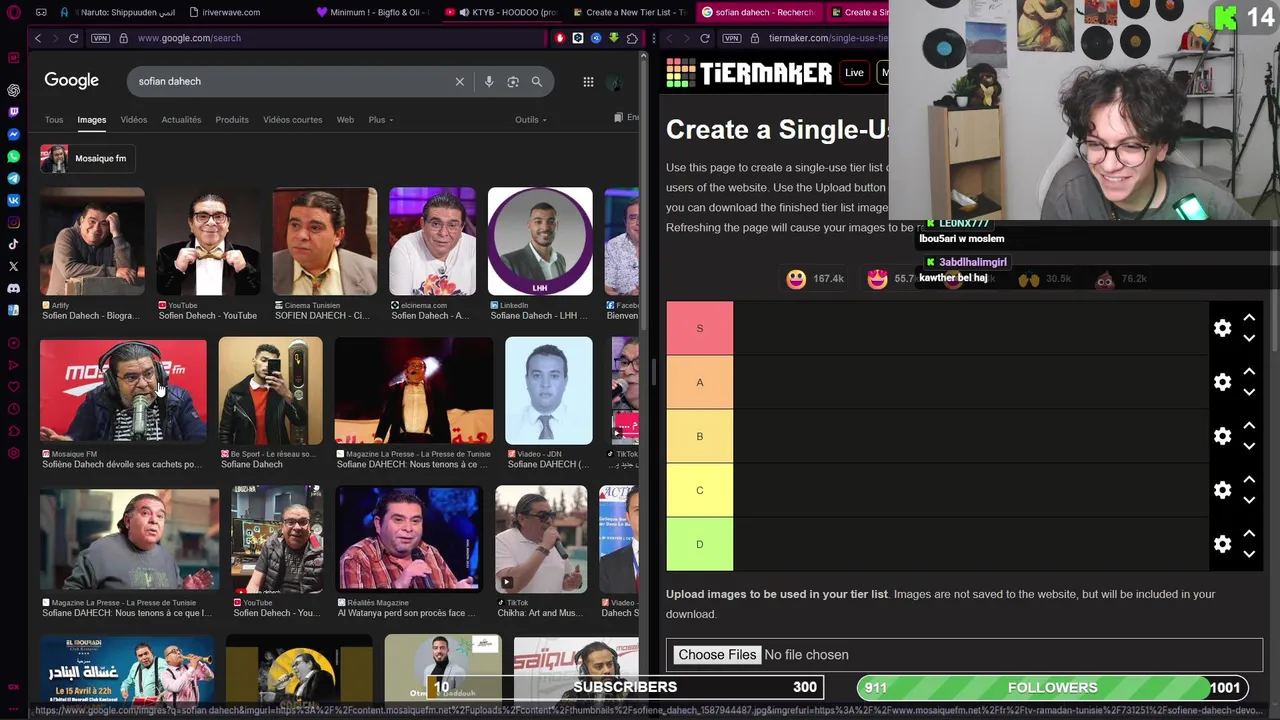Expand the Outils tools dropdown
The height and width of the screenshot is (720, 1280).
pos(531,120)
